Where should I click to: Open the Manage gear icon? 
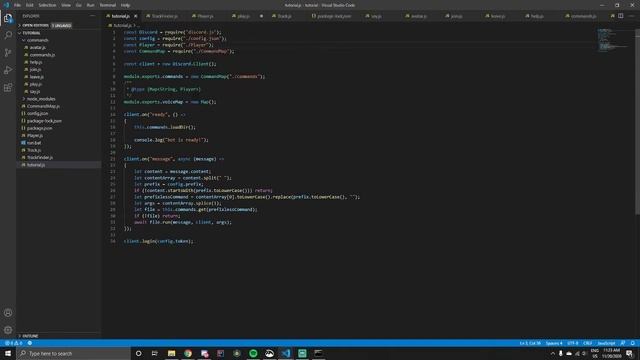(x=8, y=330)
